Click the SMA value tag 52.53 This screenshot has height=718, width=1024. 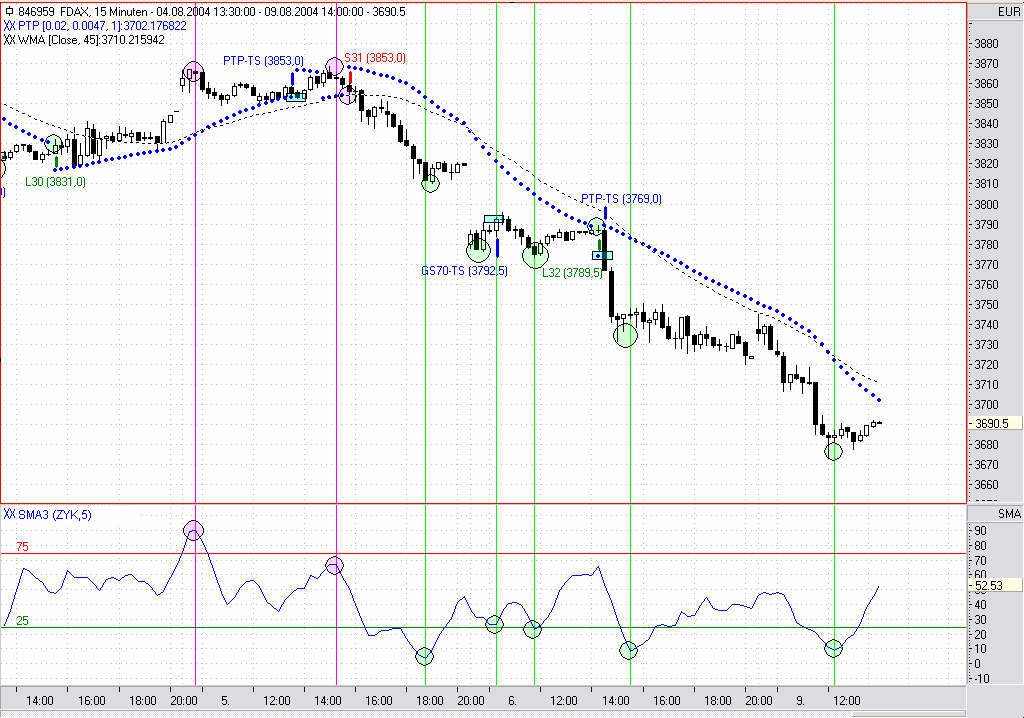click(x=993, y=585)
